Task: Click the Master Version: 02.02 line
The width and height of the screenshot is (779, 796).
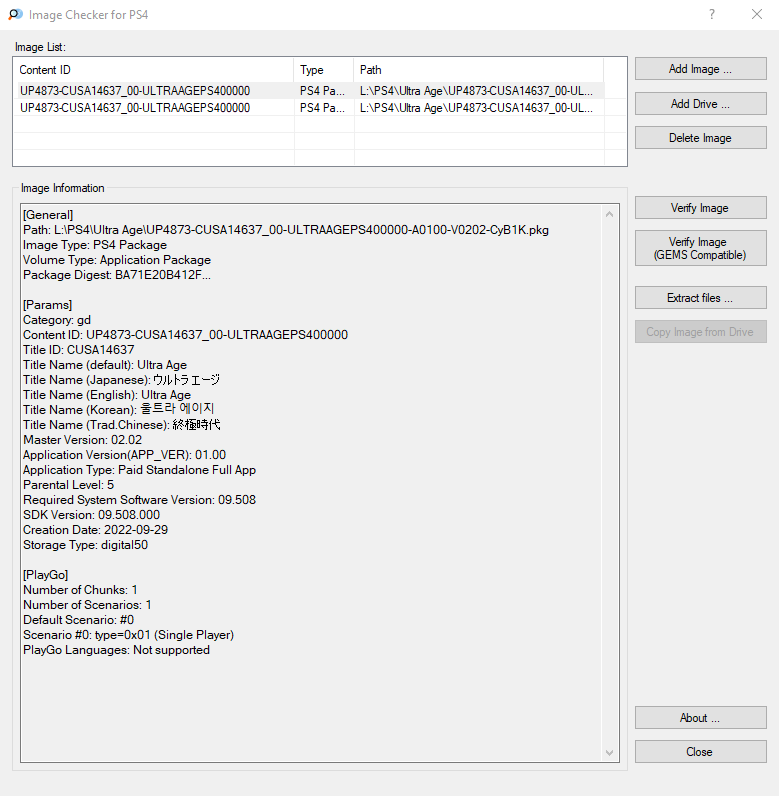Action: (x=82, y=440)
